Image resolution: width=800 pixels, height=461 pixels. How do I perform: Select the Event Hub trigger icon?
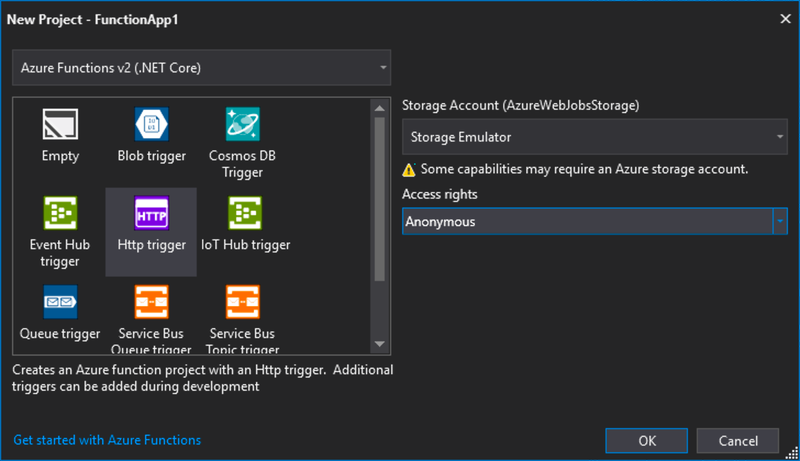click(x=60, y=213)
